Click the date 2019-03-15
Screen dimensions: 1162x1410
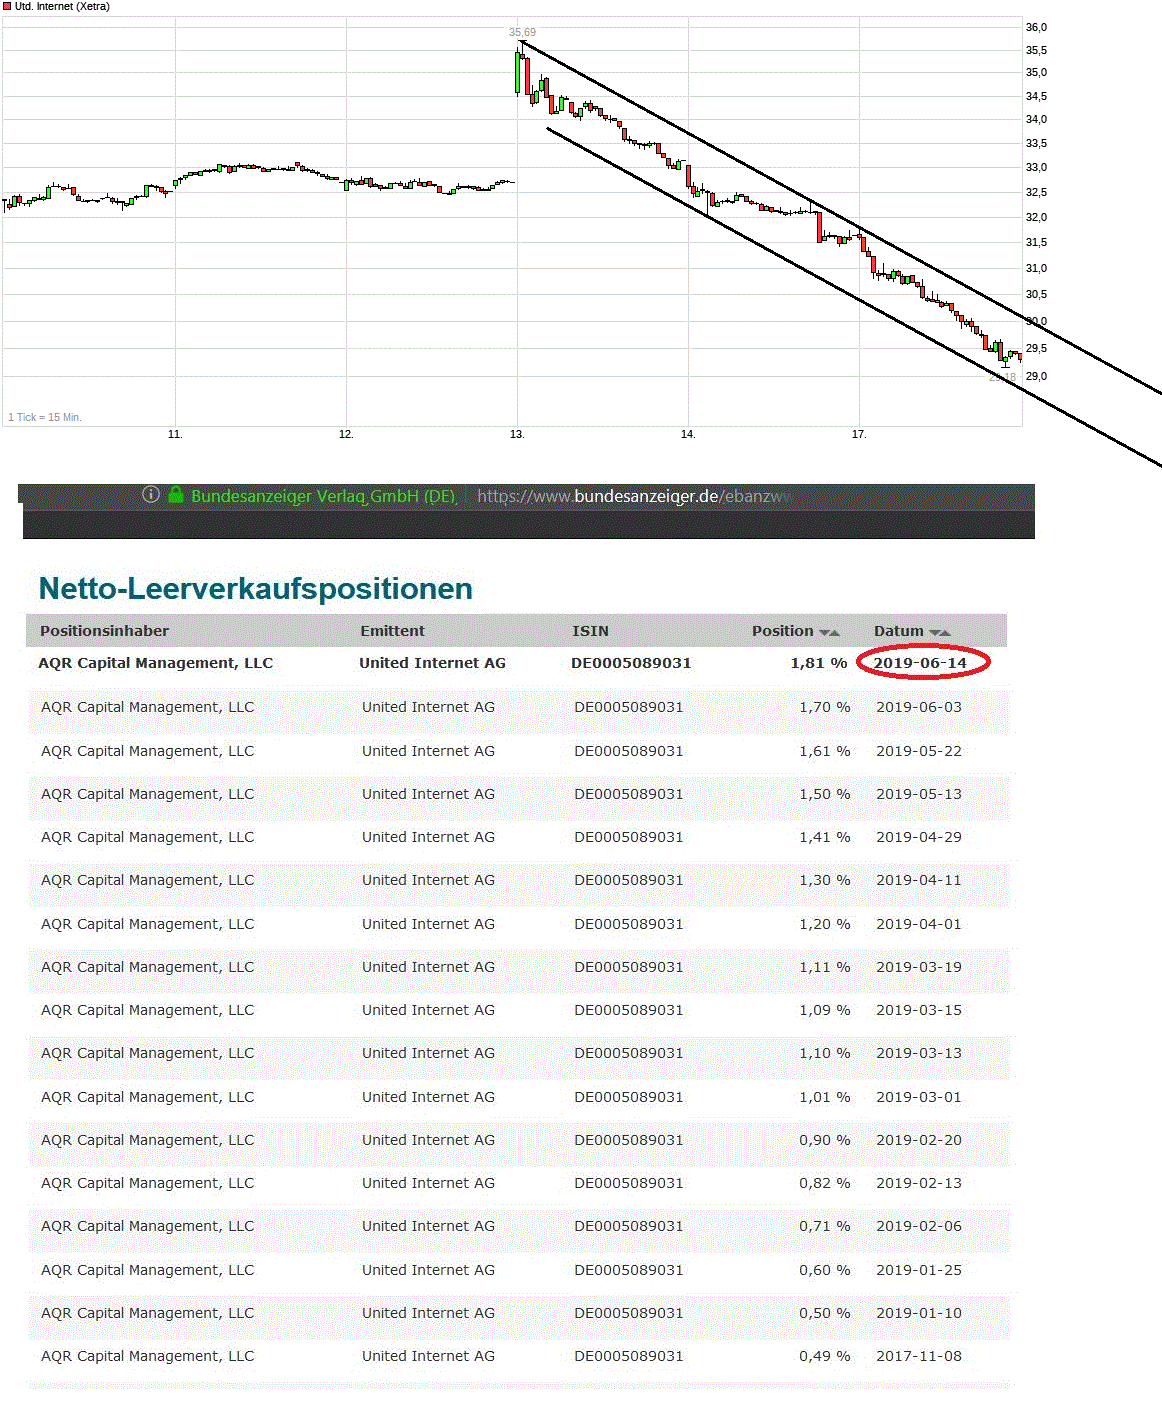click(x=919, y=1010)
